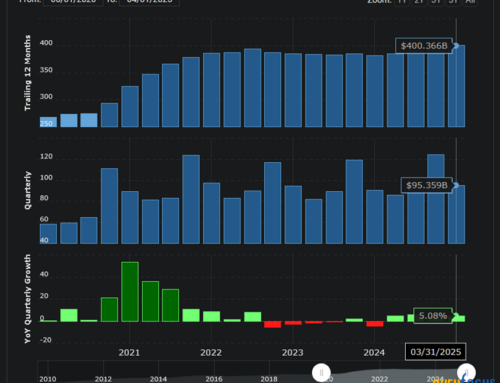Viewport: 500px width, 383px height.
Task: Click the left navigator range slider handle
Action: (x=321, y=373)
